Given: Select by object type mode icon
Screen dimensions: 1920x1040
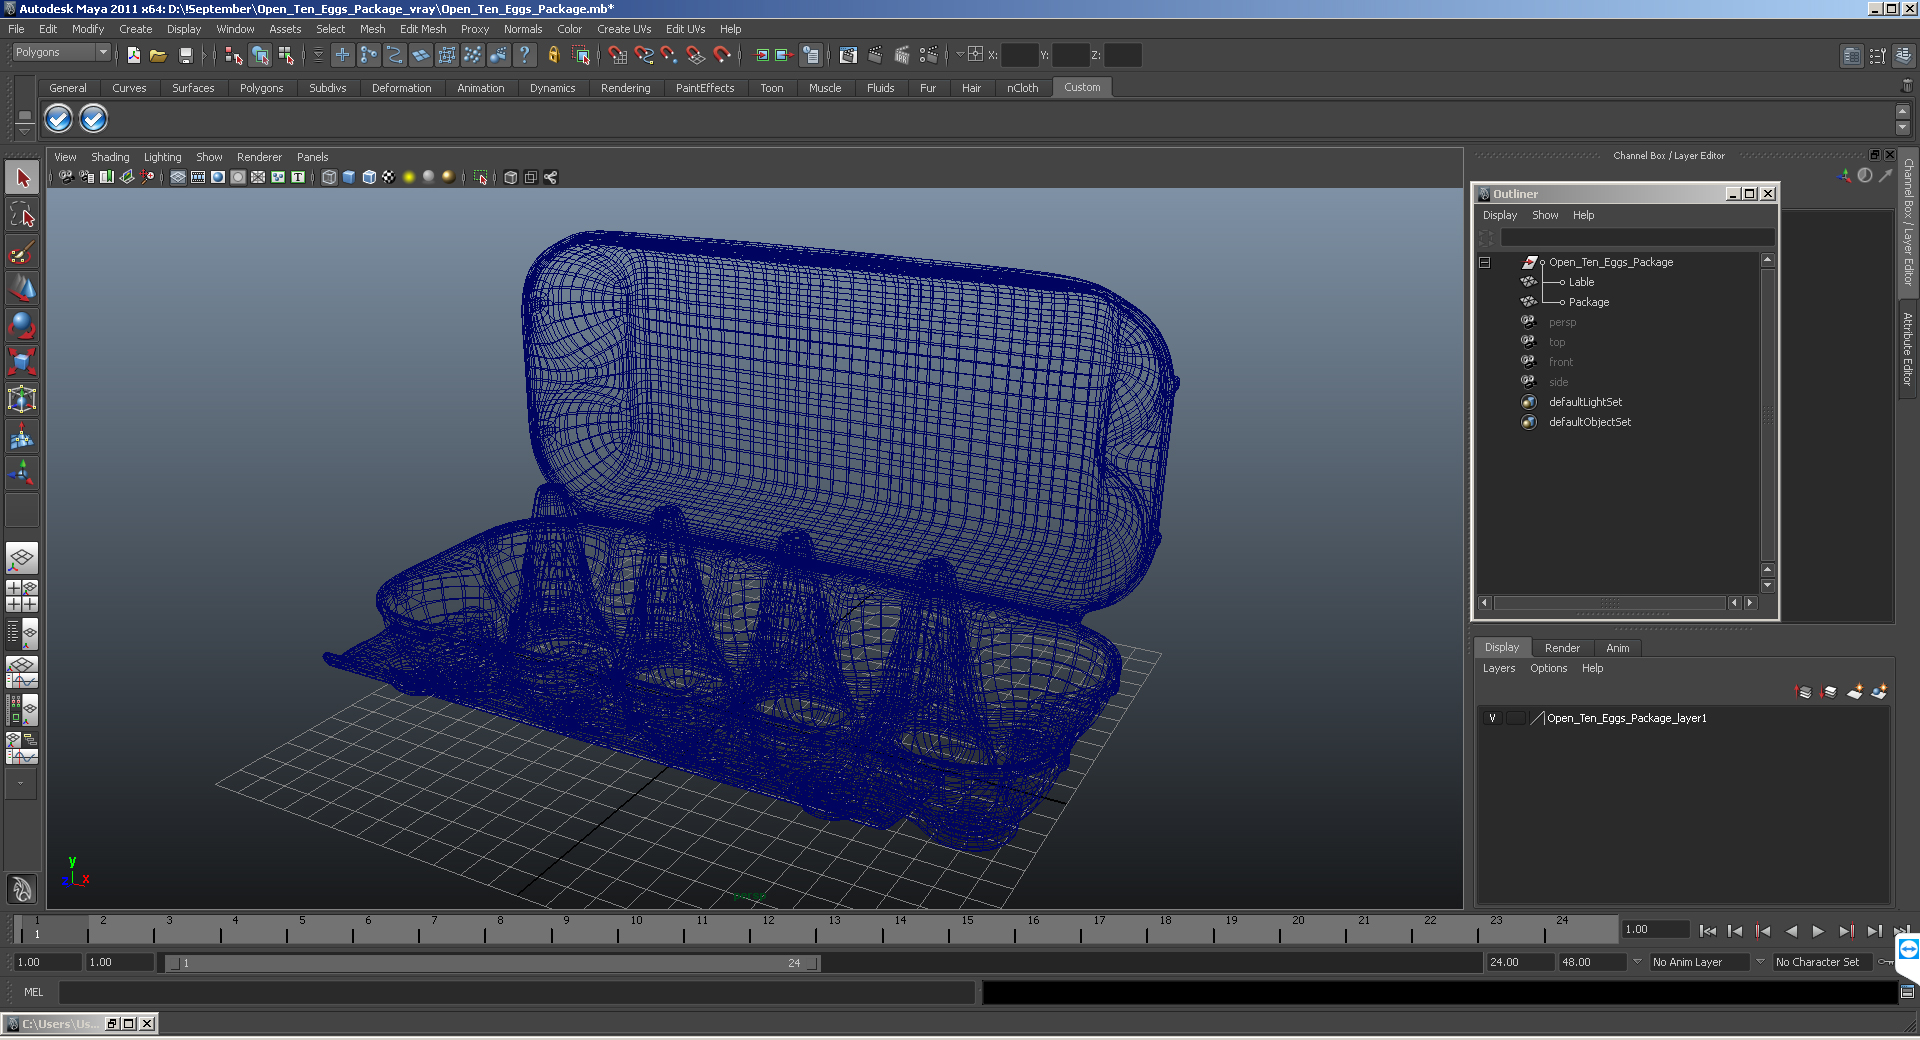Looking at the screenshot, I should (260, 56).
